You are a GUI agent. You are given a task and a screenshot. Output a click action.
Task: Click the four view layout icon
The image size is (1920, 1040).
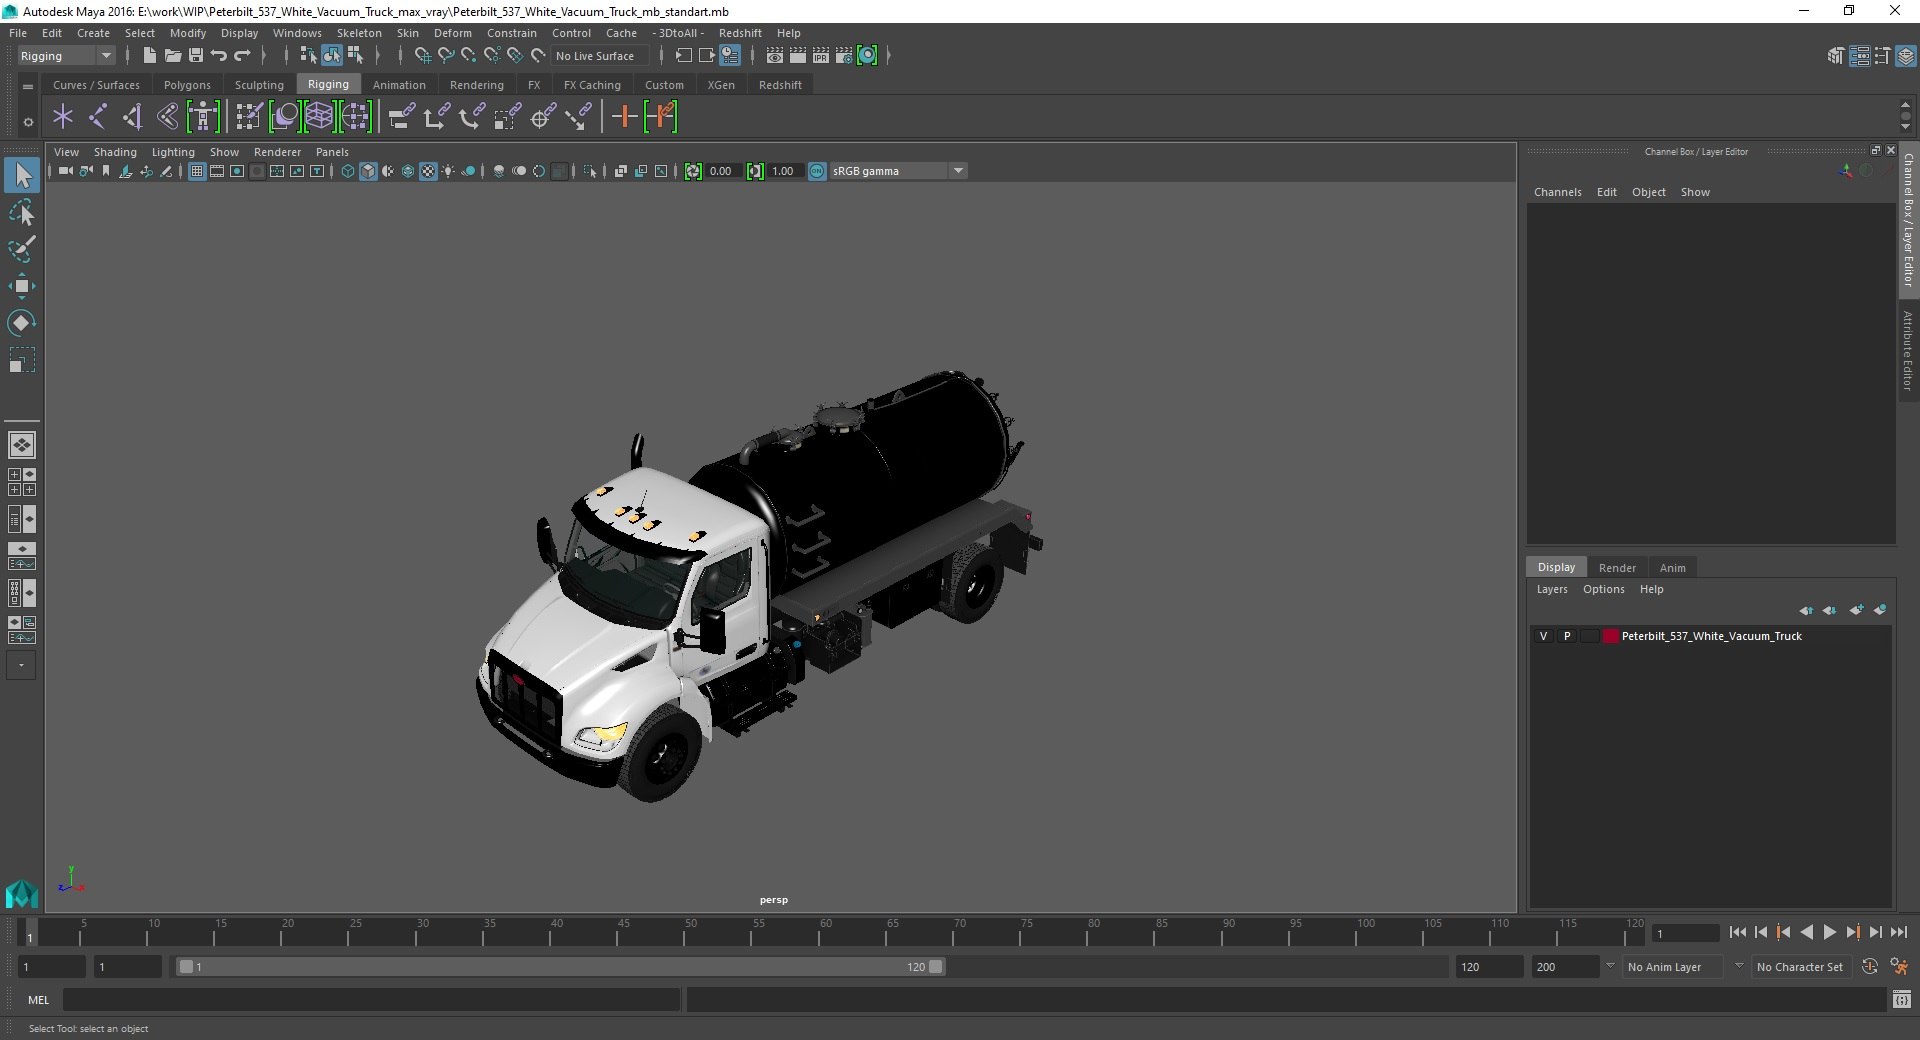click(21, 482)
